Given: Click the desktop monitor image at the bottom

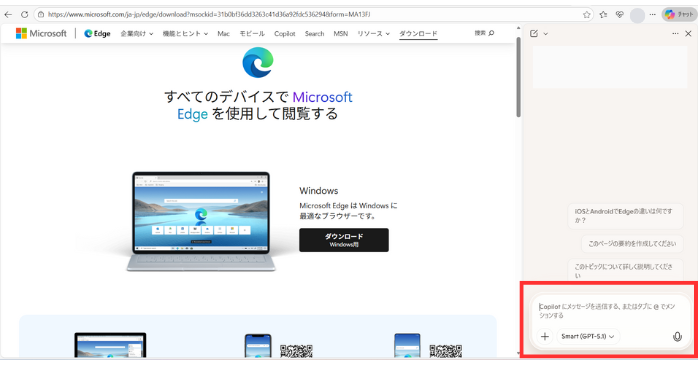Looking at the screenshot, I should coord(110,345).
